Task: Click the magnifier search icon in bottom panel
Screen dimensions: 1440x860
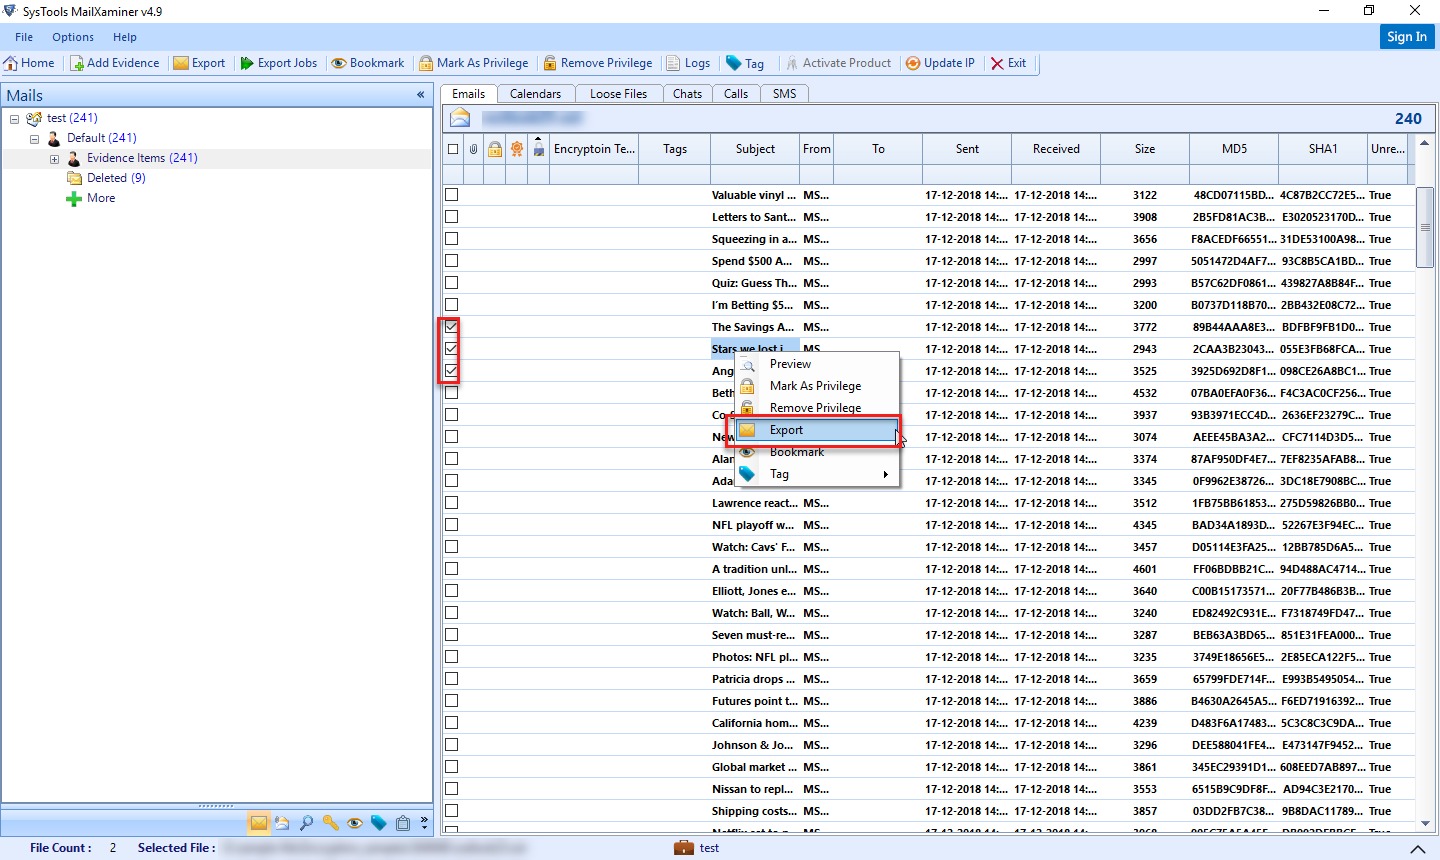Action: (306, 823)
